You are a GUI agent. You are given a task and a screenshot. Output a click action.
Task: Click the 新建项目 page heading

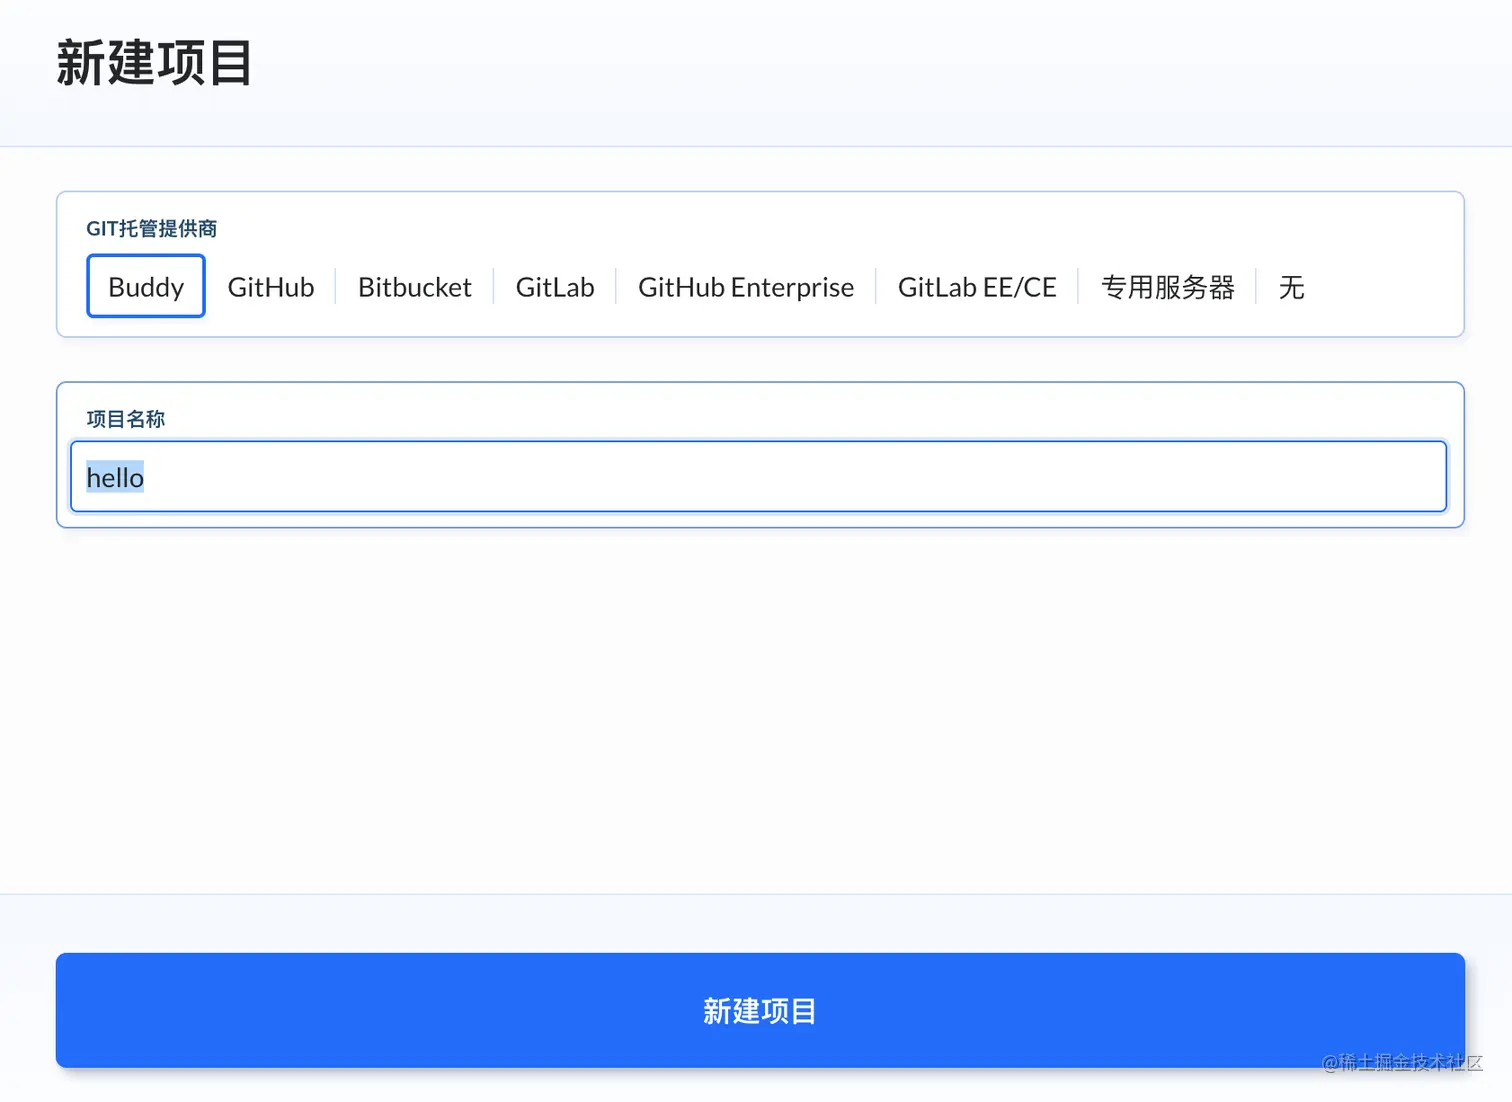(154, 63)
